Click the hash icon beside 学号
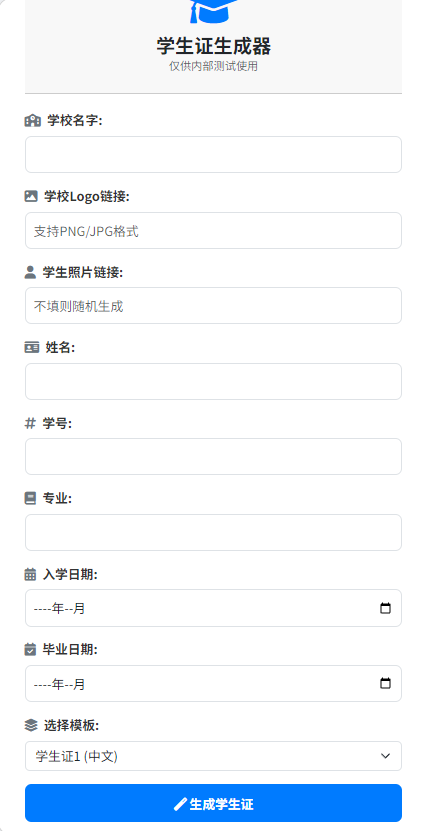The width and height of the screenshot is (426, 831). click(x=30, y=423)
